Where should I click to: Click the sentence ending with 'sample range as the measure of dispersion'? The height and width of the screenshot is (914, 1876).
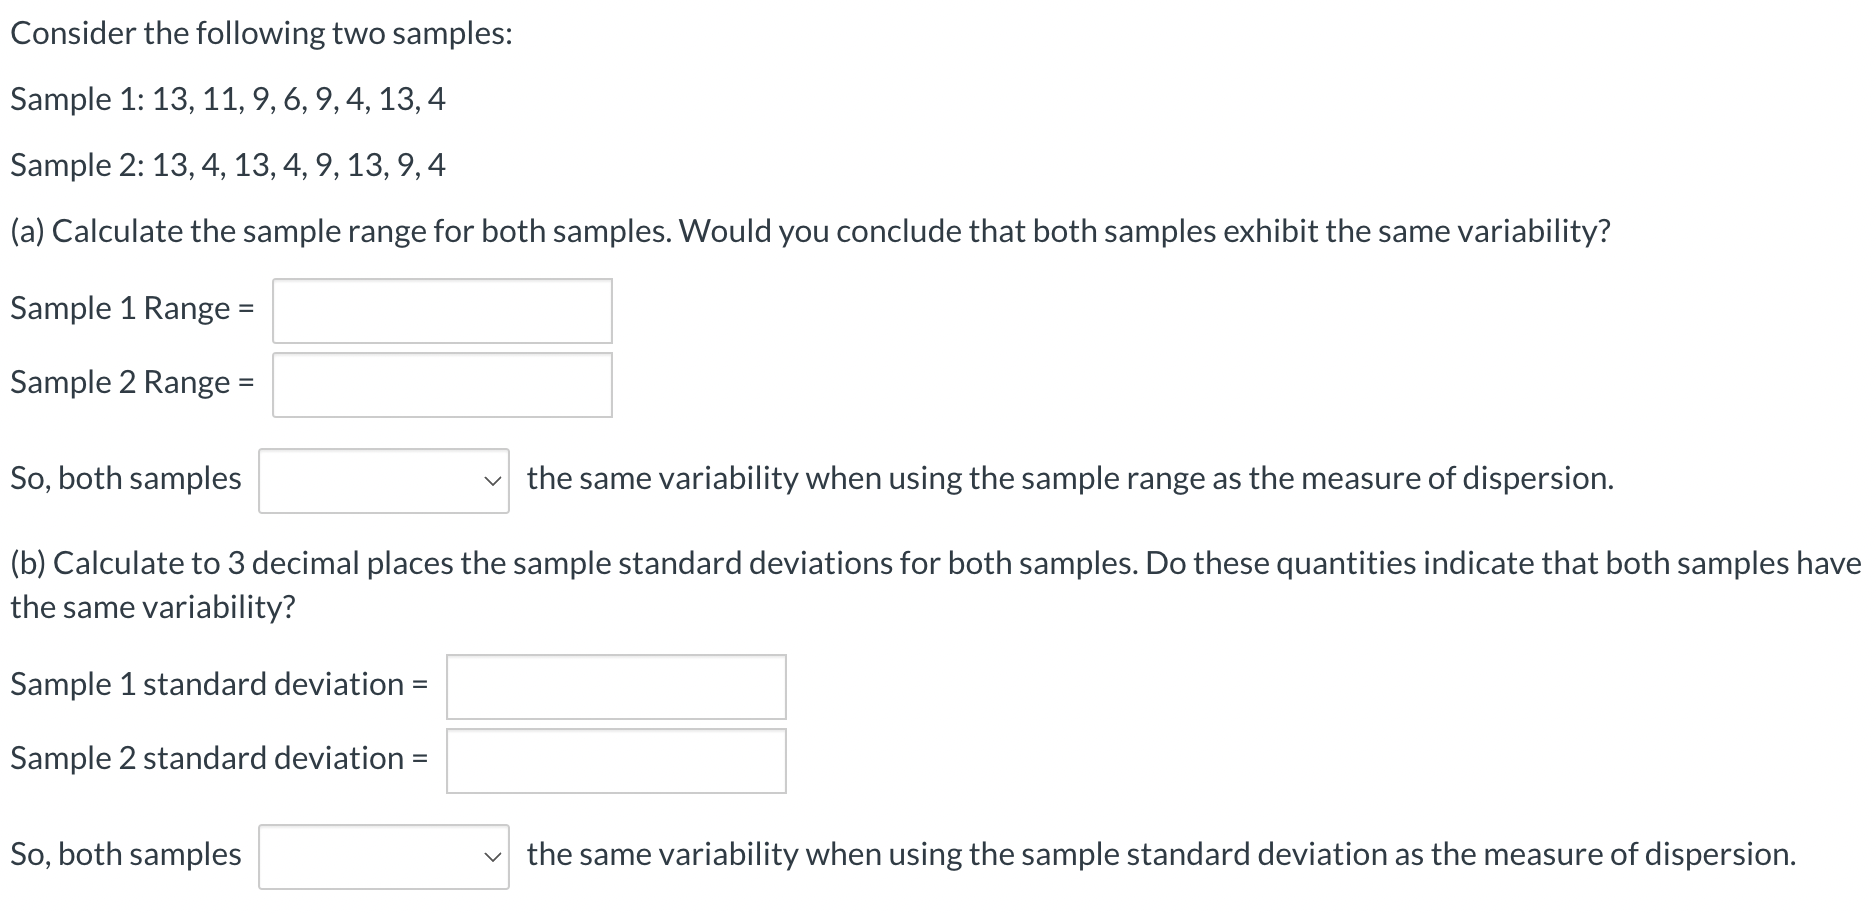tap(1070, 478)
